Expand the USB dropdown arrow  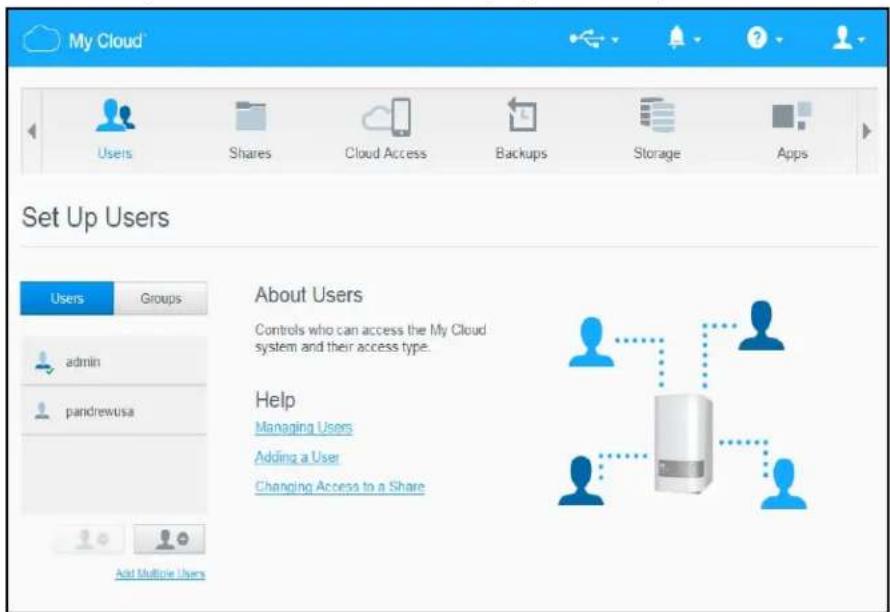click(x=615, y=40)
